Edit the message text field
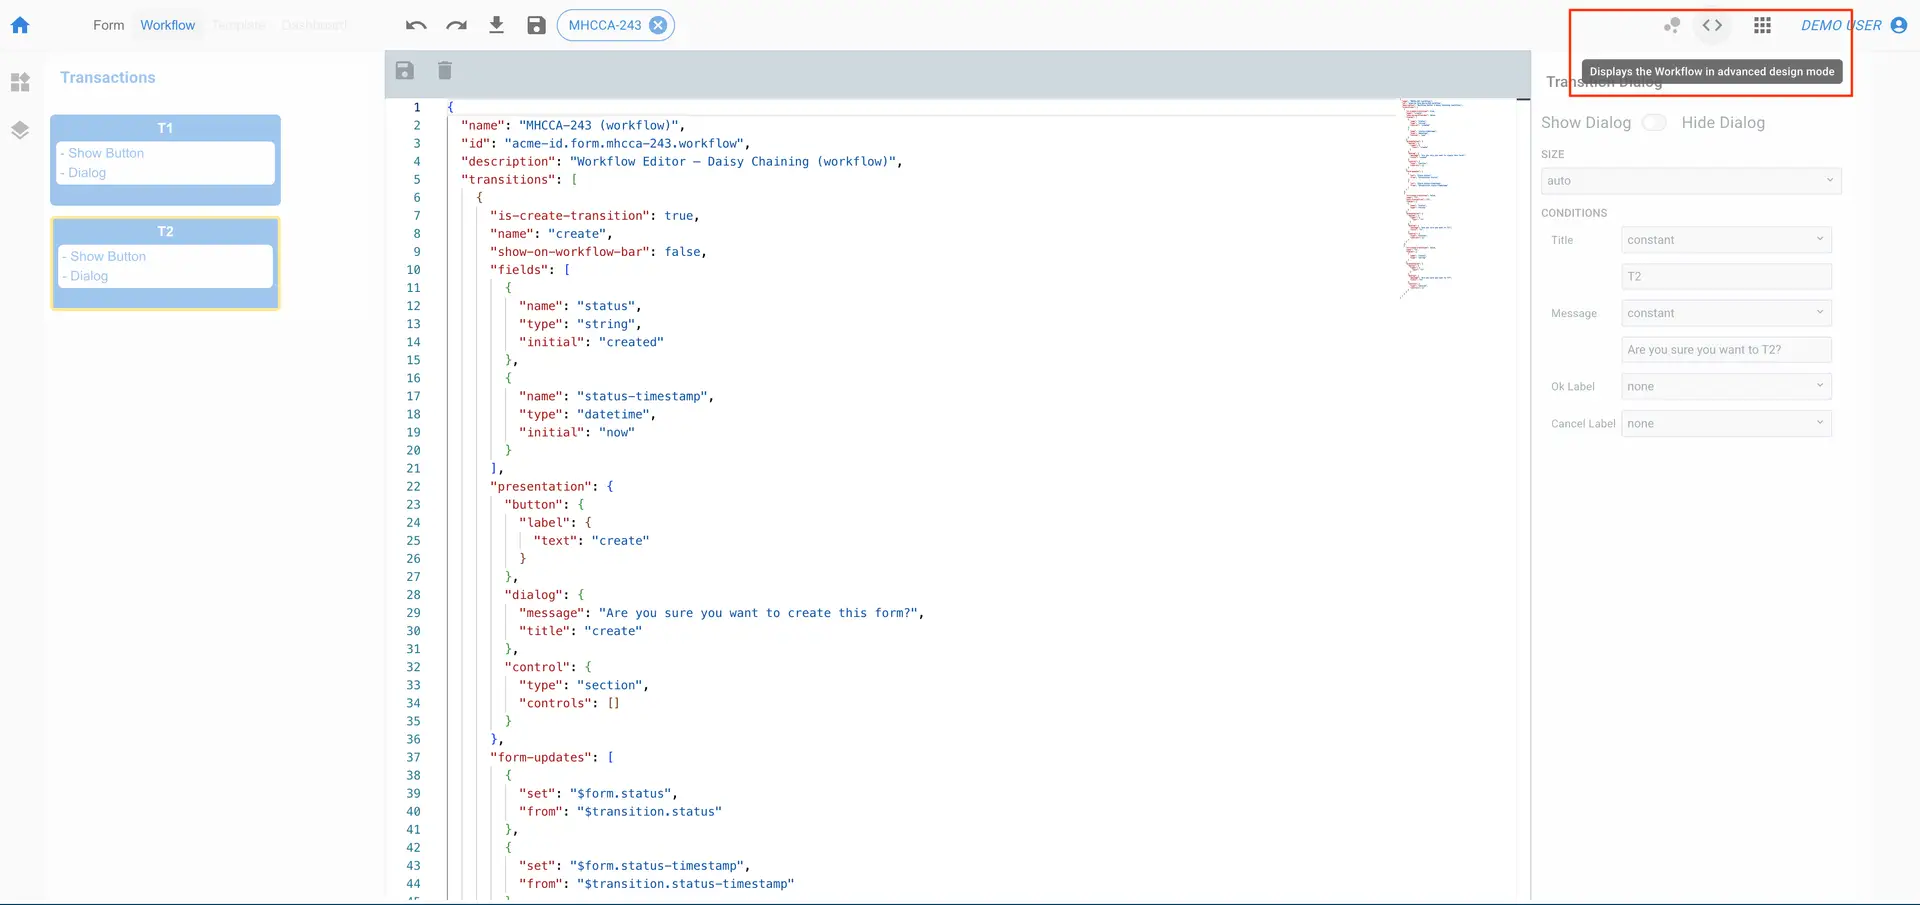The width and height of the screenshot is (1920, 905). [1726, 350]
